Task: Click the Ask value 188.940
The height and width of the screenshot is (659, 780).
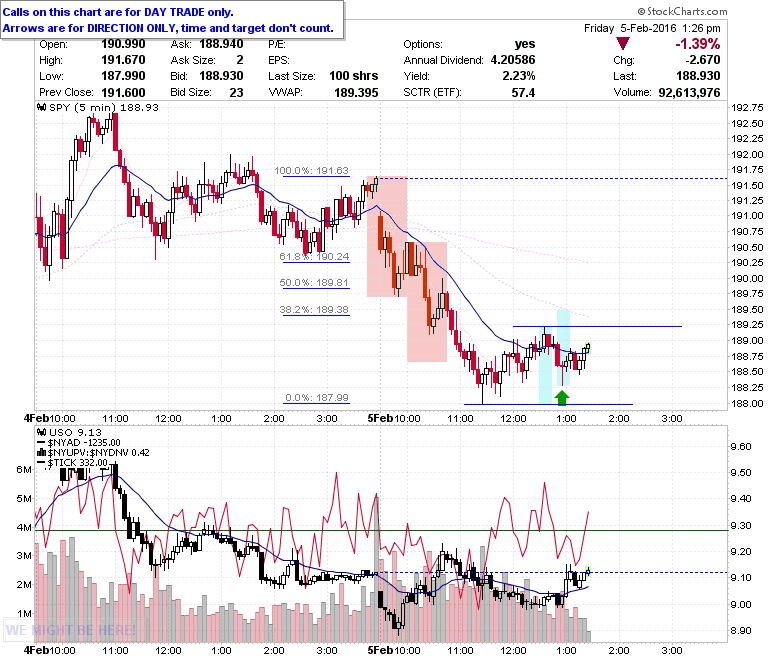Action: click(221, 44)
